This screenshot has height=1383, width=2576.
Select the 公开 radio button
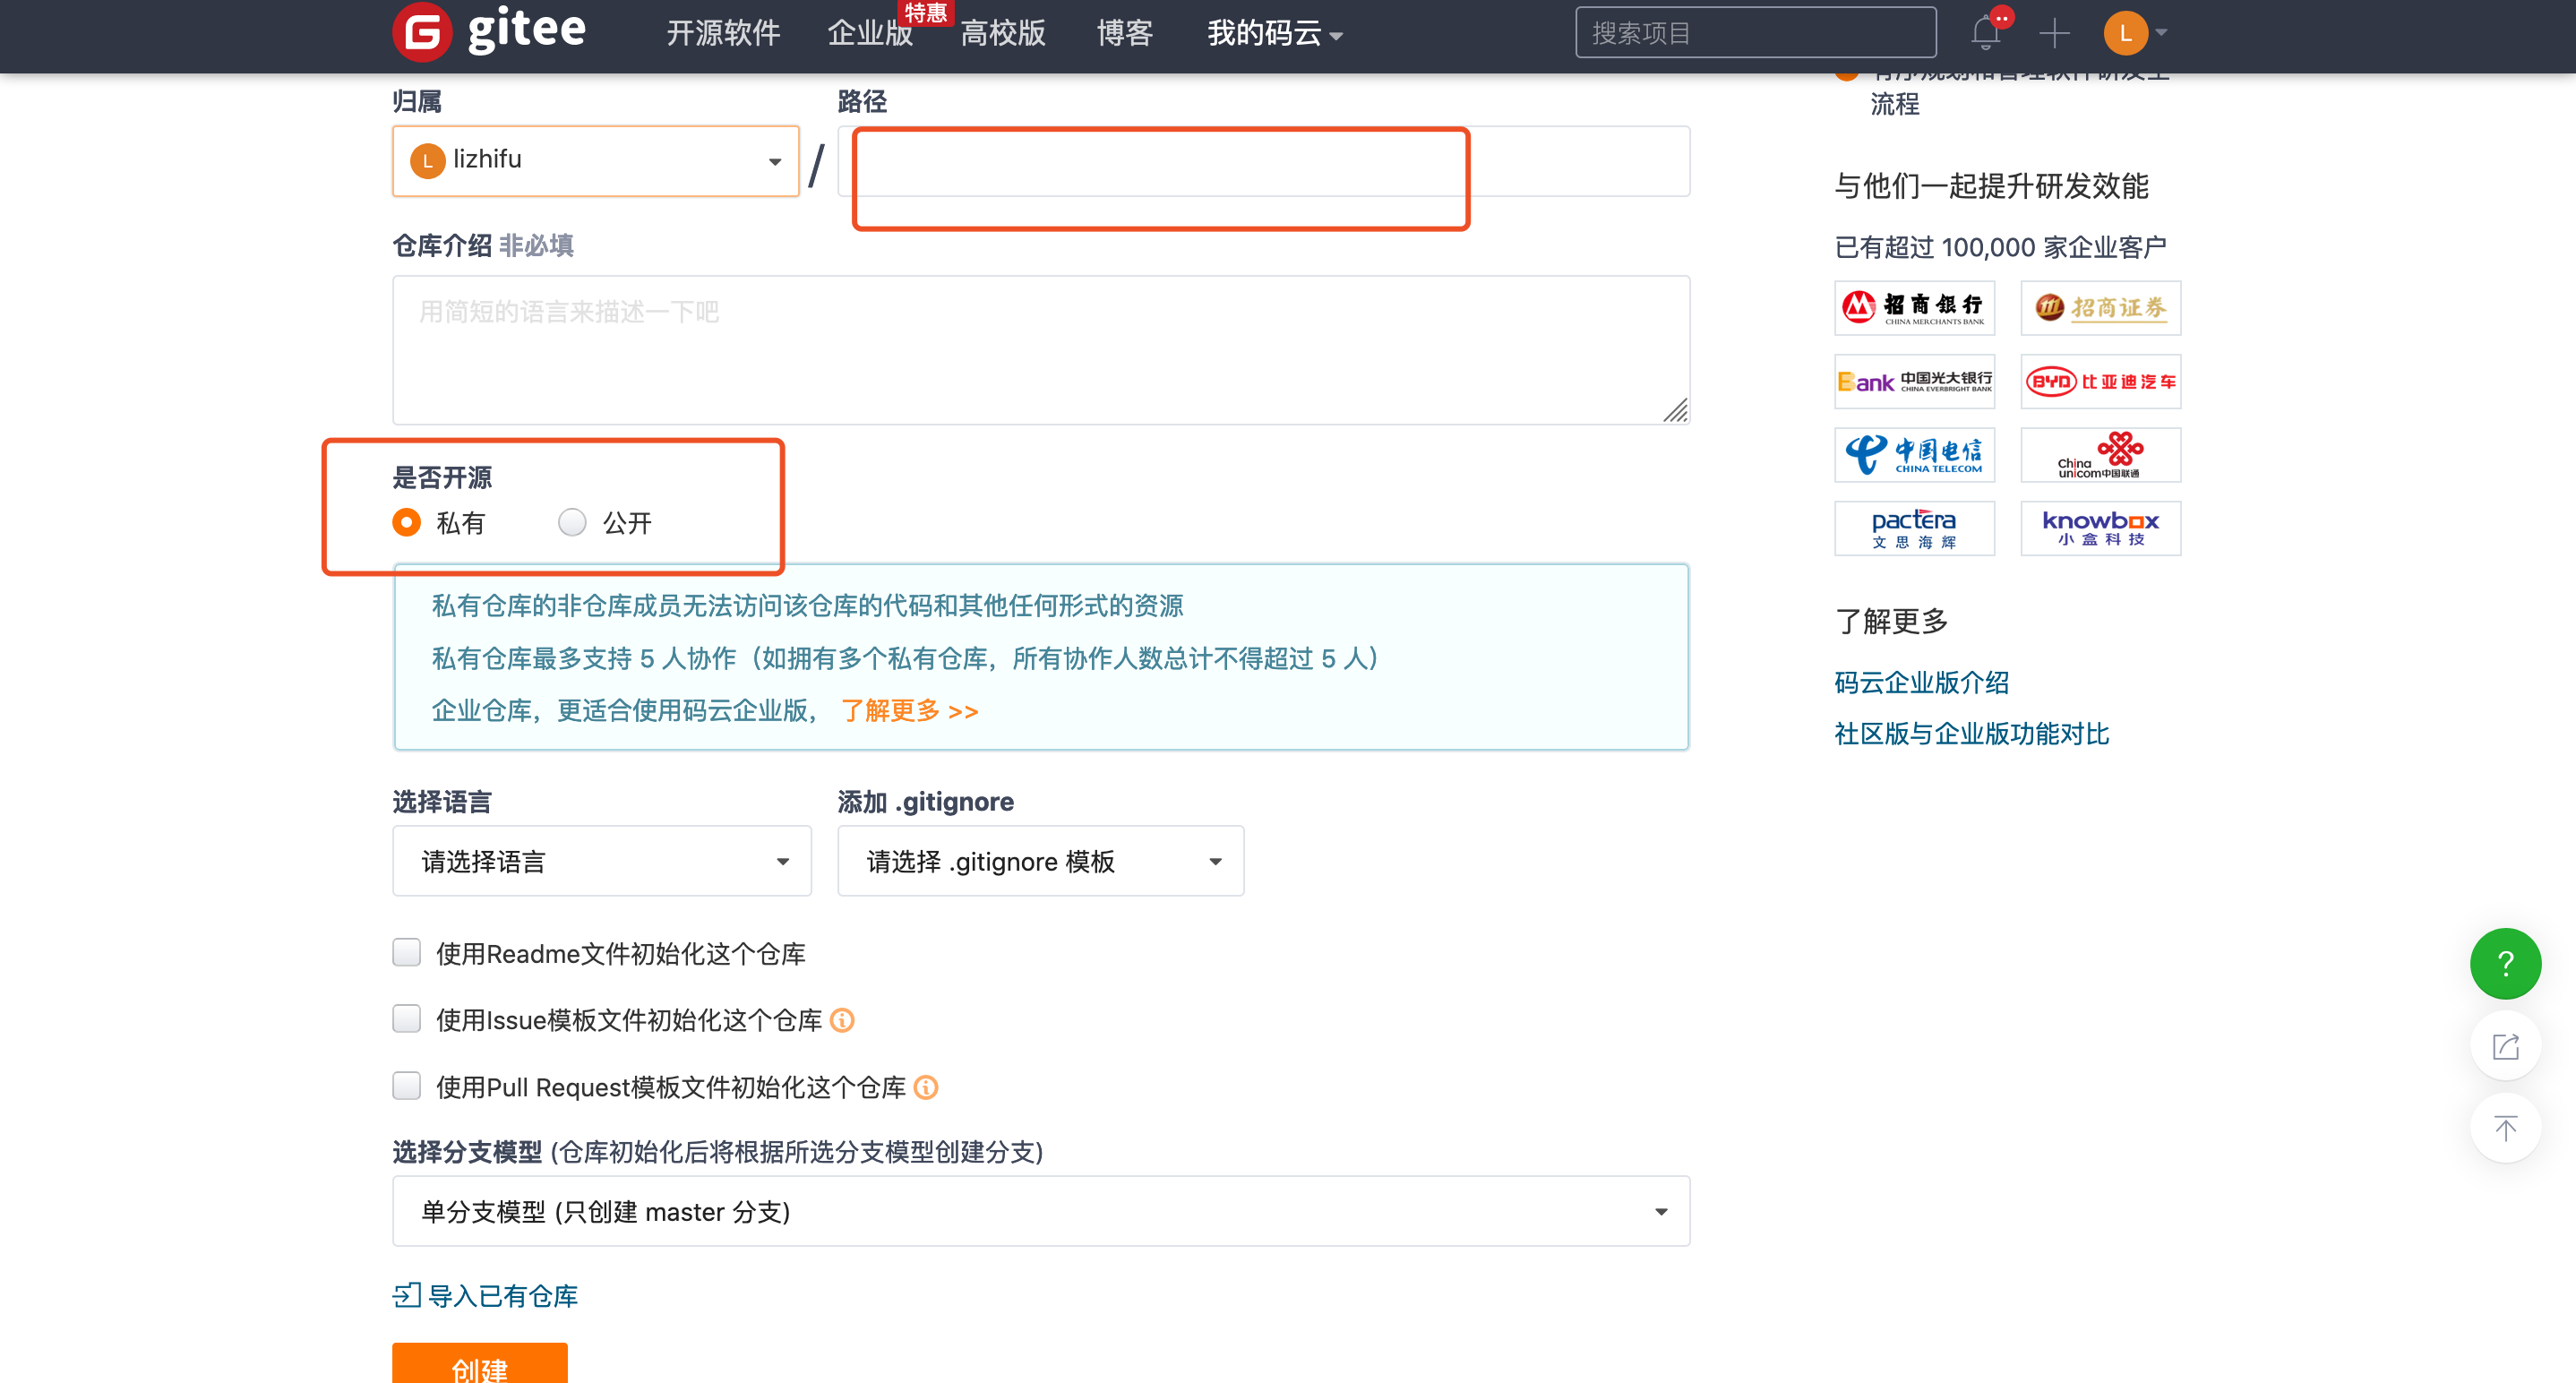[x=572, y=522]
